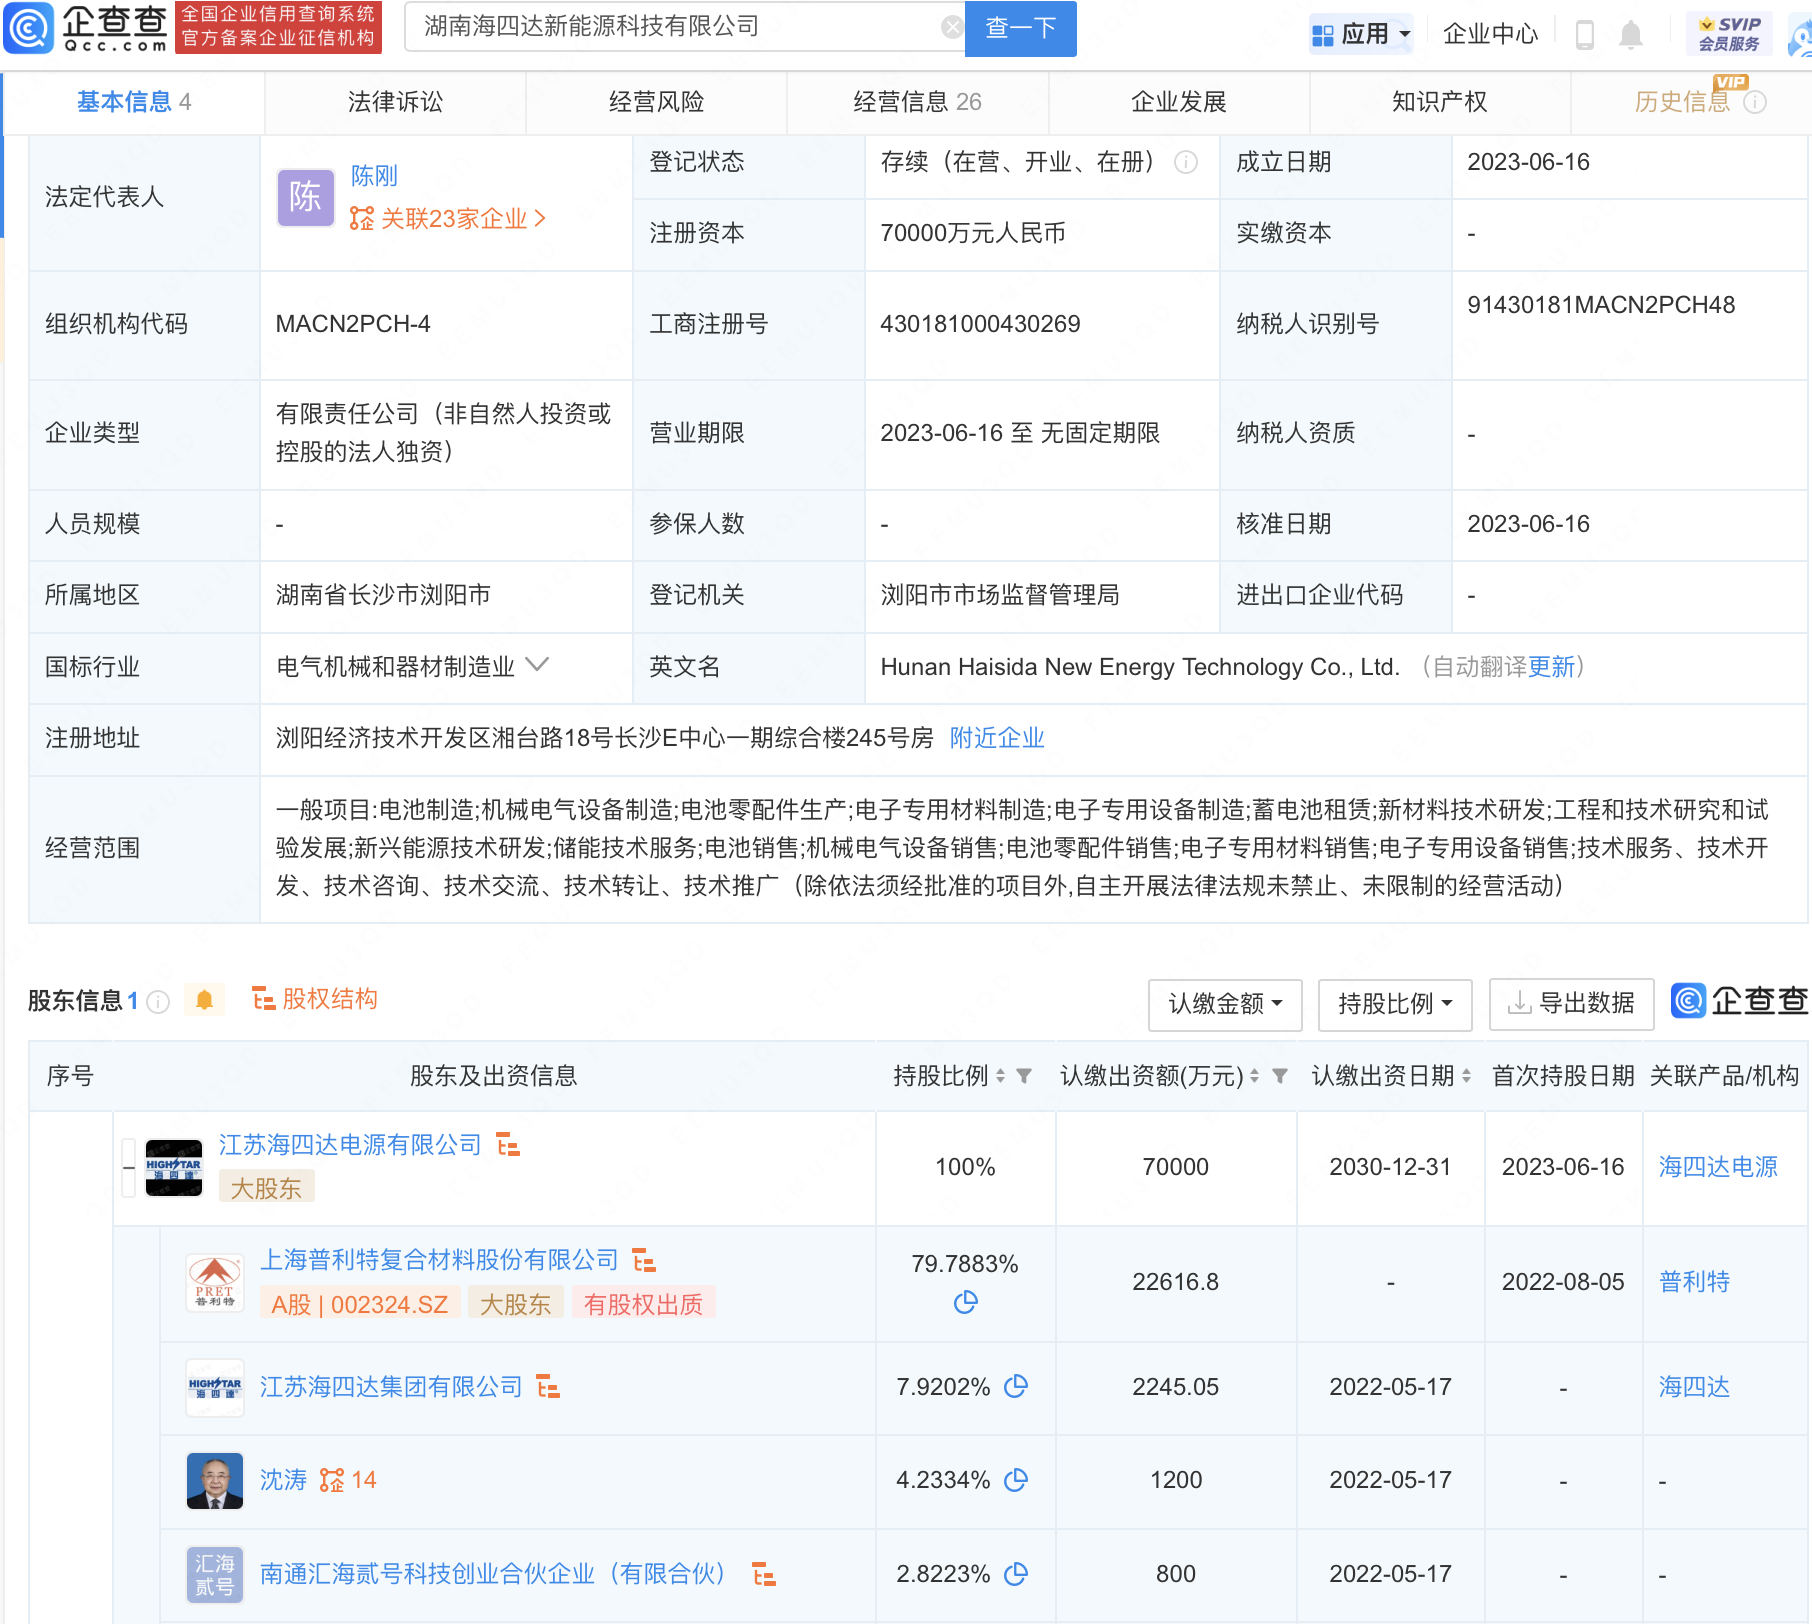This screenshot has width=1812, height=1624.
Task: Open the 附近企业 link by address
Action: (x=996, y=738)
